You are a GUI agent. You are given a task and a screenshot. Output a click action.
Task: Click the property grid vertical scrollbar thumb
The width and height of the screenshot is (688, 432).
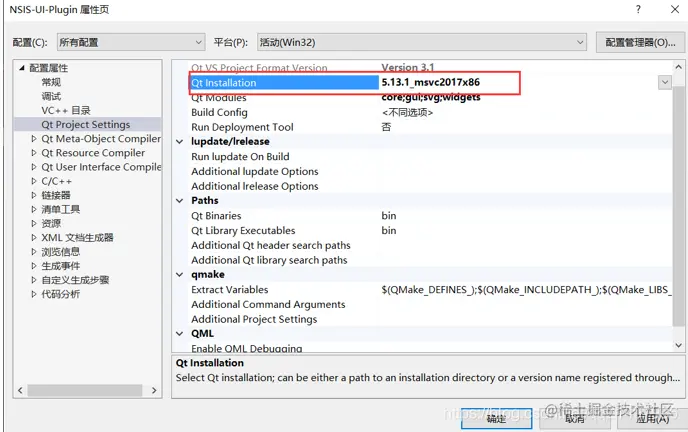(x=678, y=206)
